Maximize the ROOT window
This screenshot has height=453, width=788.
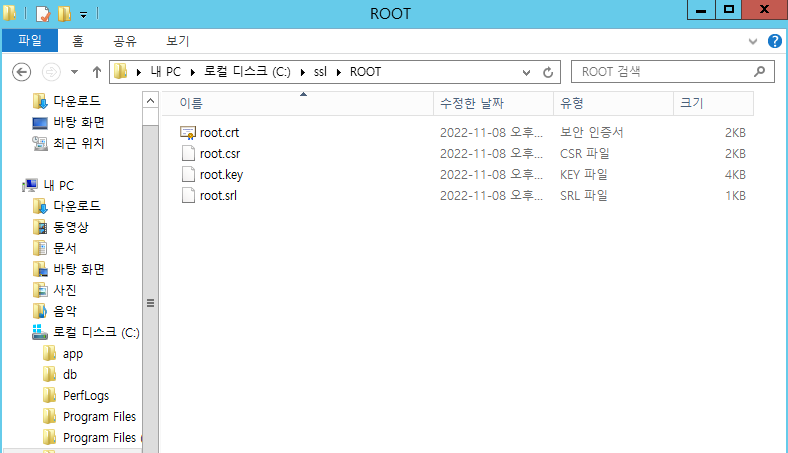(x=729, y=10)
